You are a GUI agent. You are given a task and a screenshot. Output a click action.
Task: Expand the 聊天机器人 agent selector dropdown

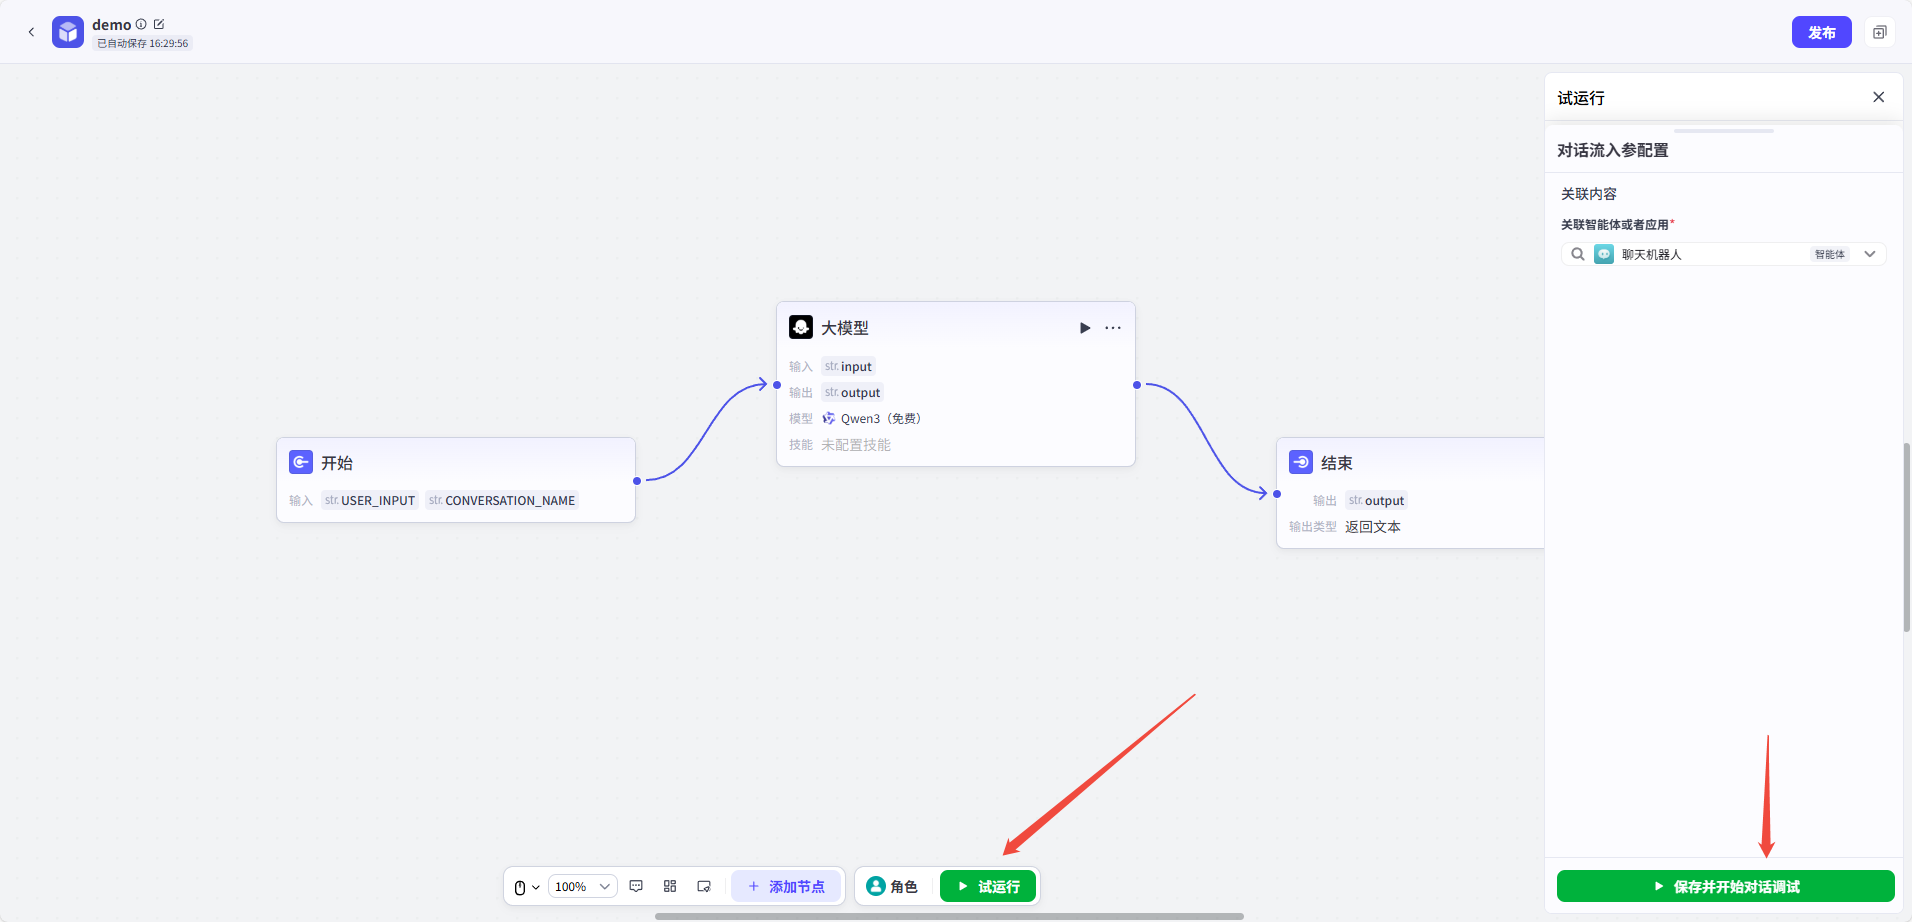[1869, 254]
